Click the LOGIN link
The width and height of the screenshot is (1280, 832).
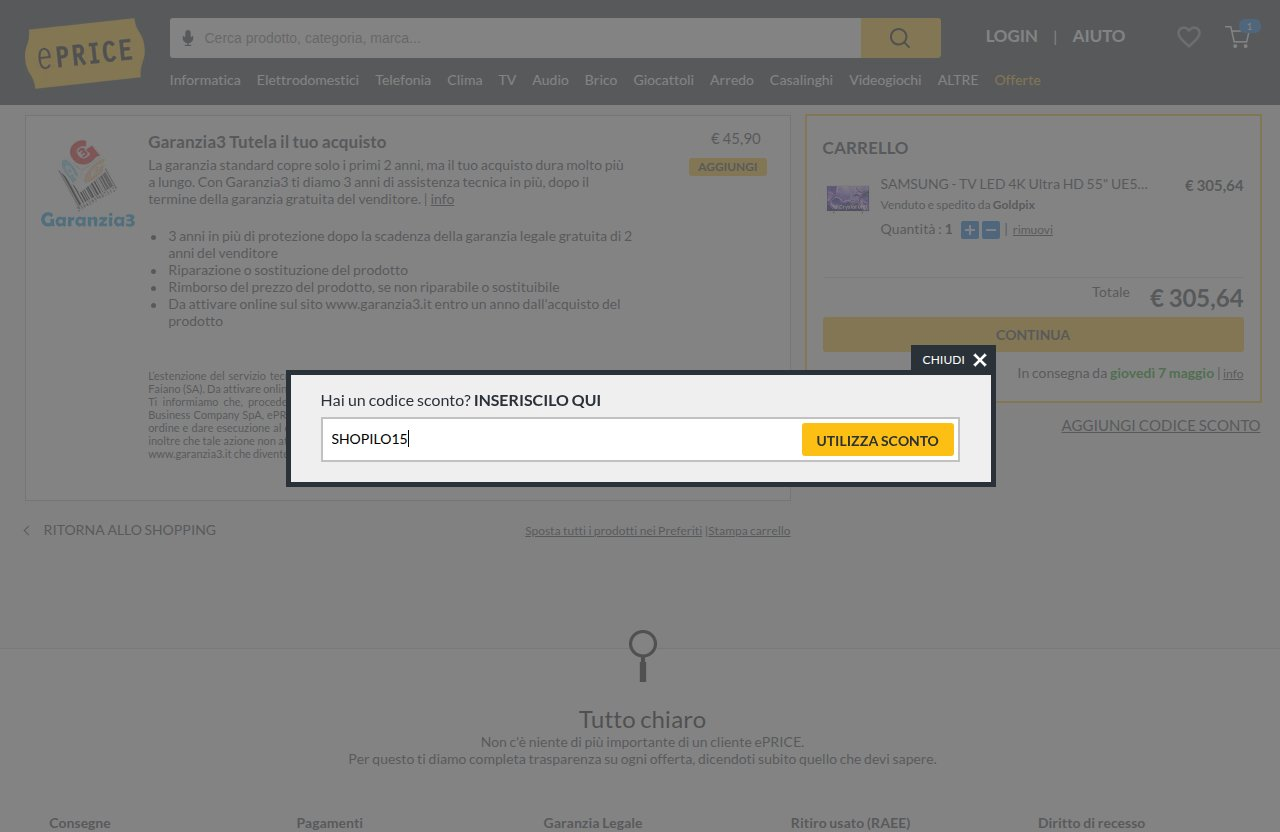[x=1011, y=36]
